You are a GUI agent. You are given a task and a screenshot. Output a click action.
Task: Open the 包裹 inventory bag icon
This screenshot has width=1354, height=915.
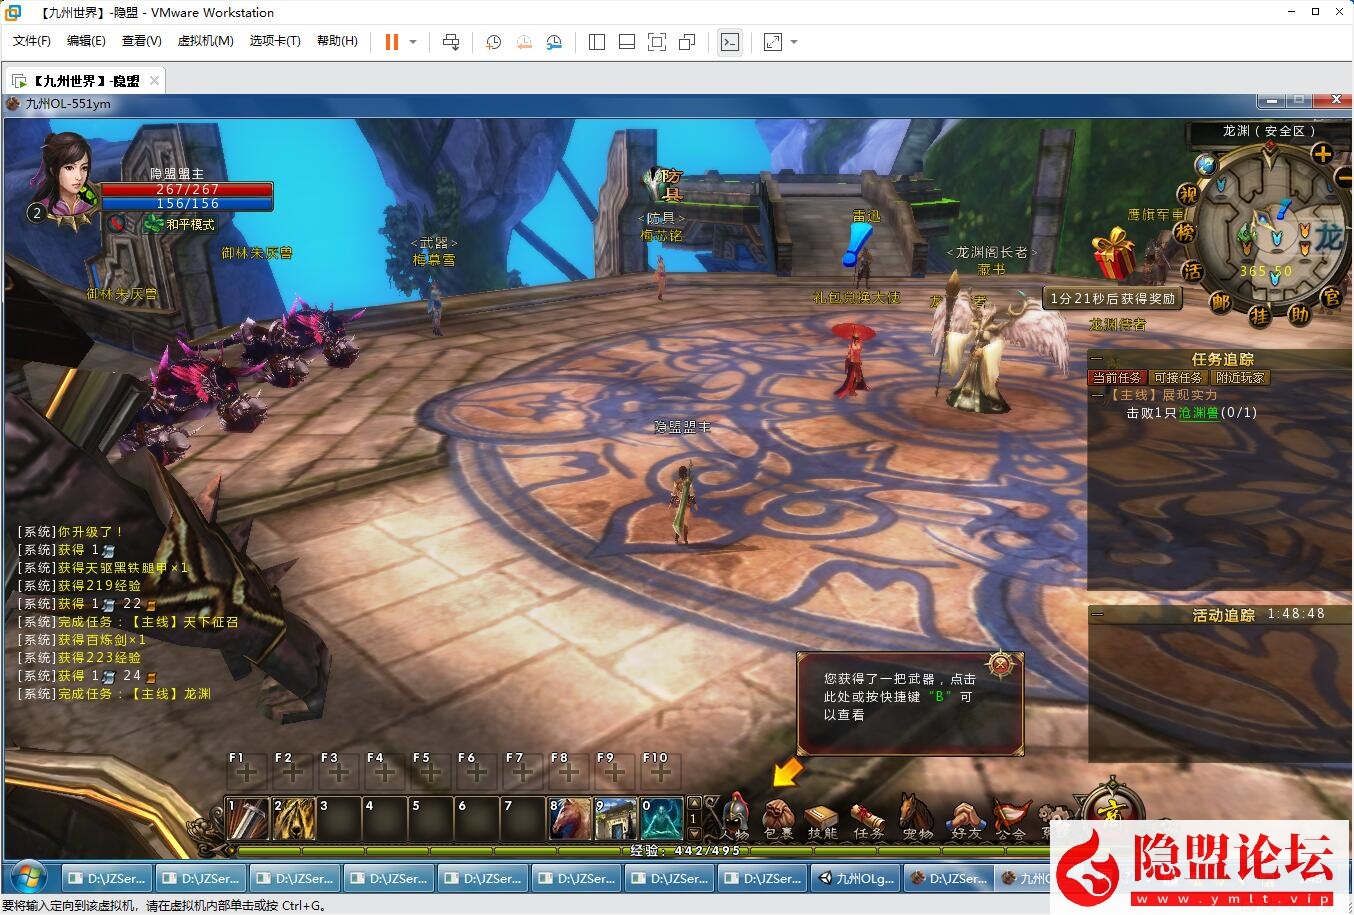tap(777, 818)
